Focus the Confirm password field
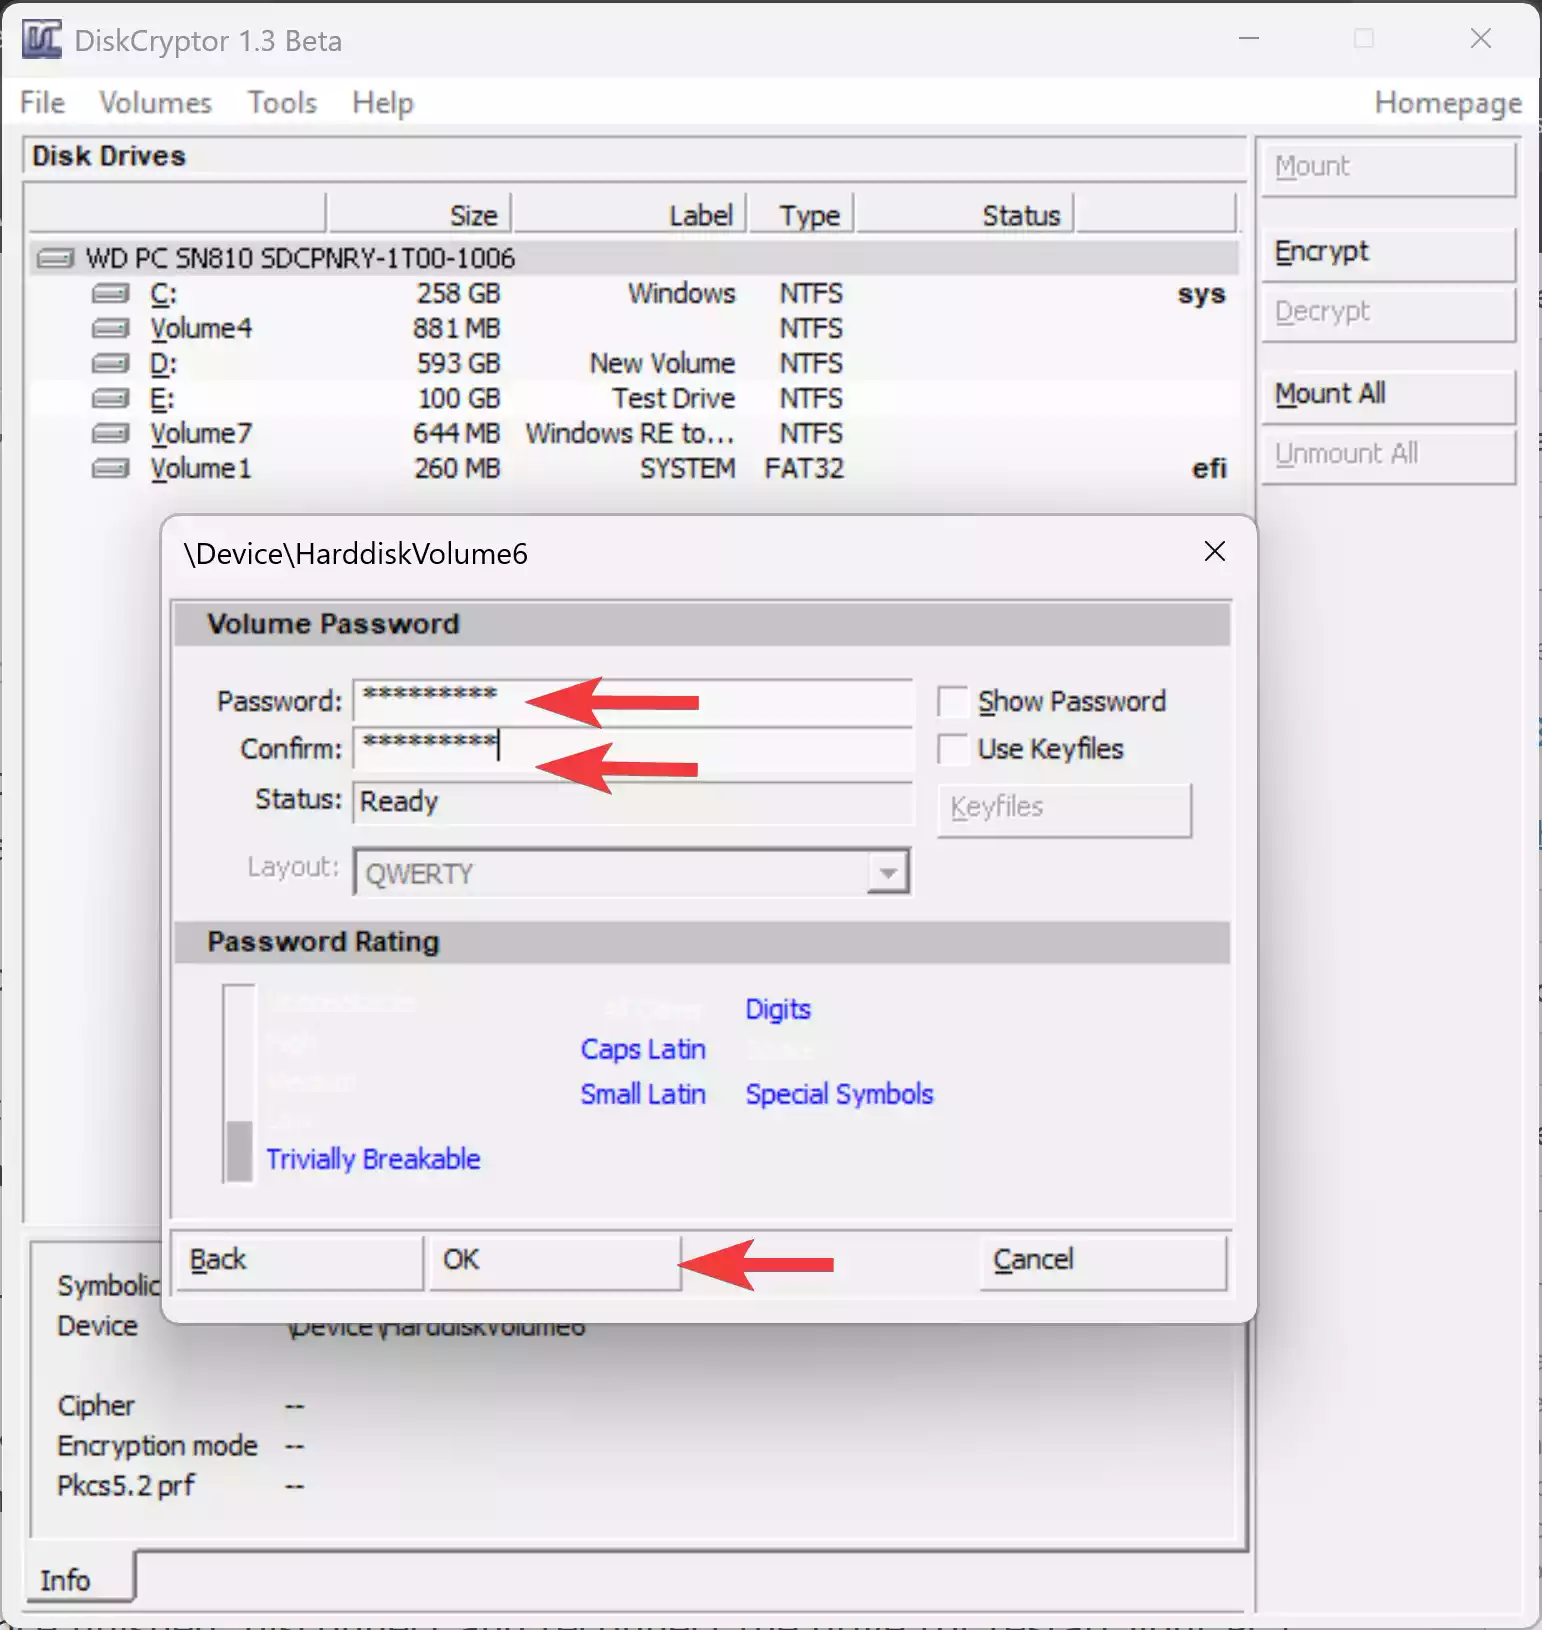This screenshot has width=1542, height=1630. [632, 748]
